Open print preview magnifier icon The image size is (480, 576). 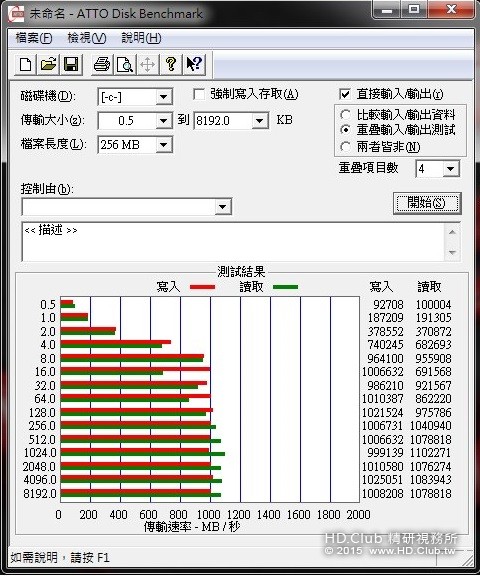pyautogui.click(x=124, y=65)
